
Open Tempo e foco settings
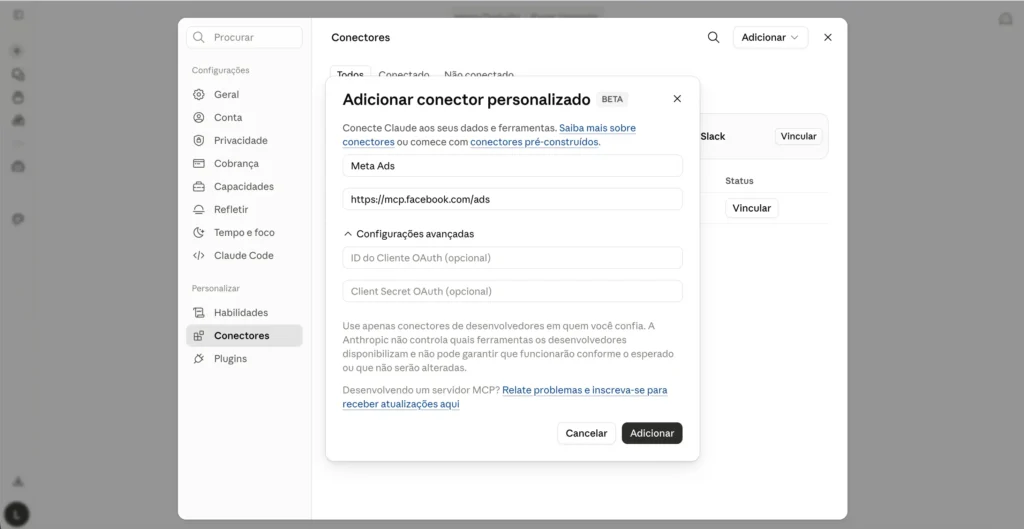[244, 232]
